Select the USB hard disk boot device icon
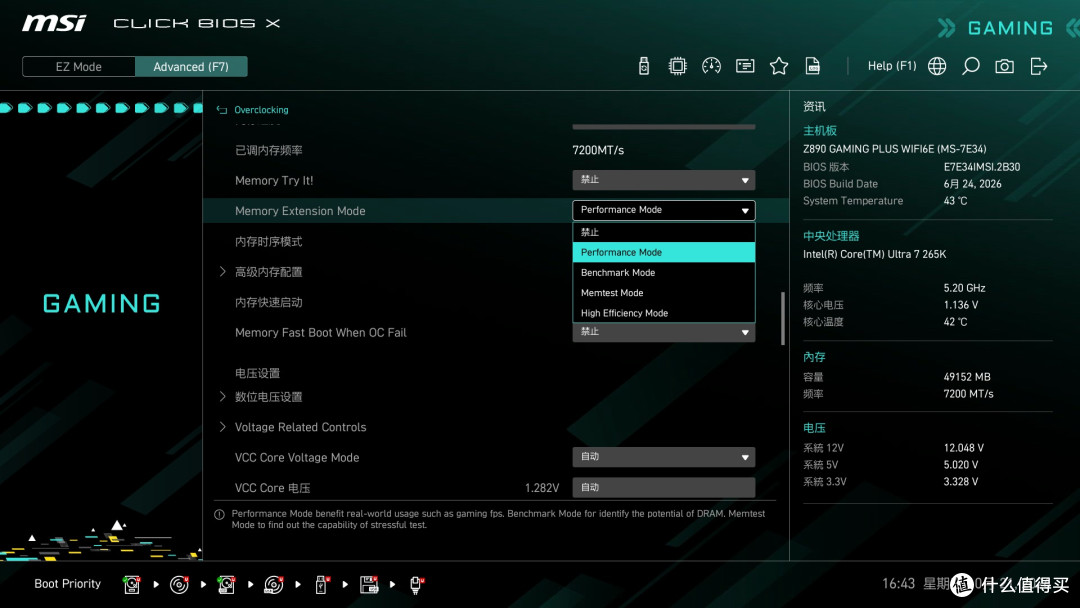 tap(226, 585)
